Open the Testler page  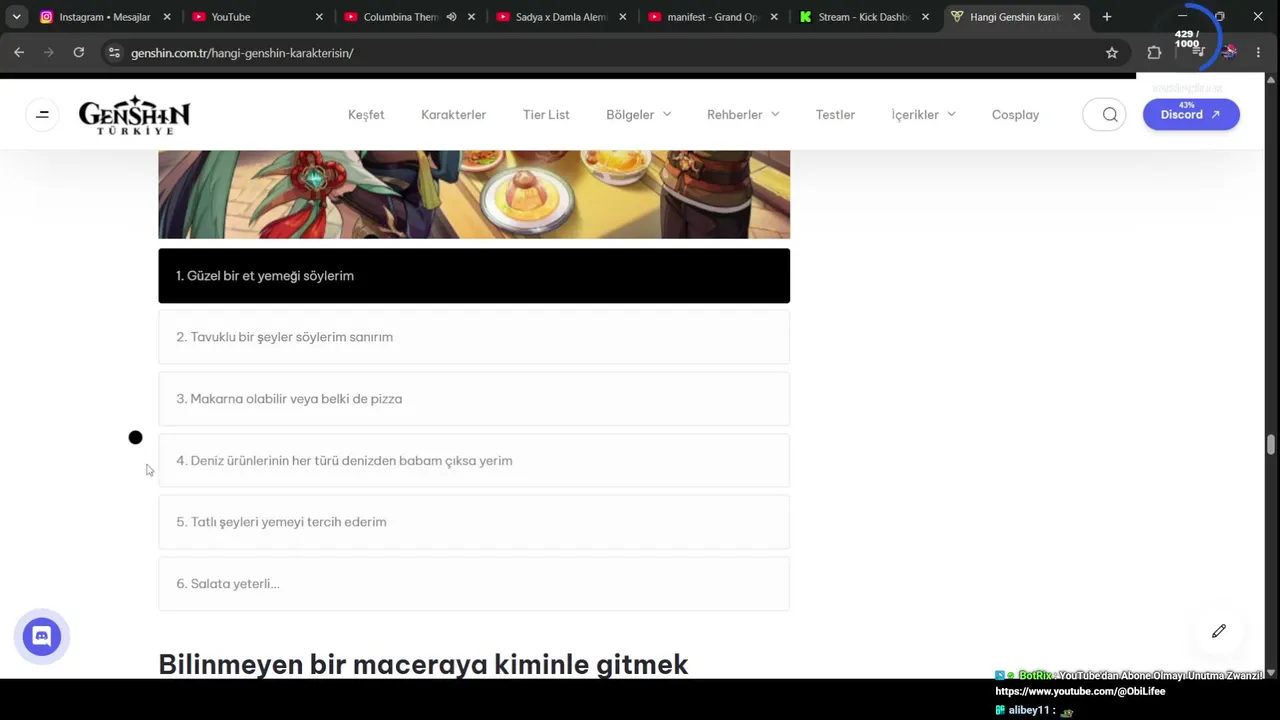(x=835, y=115)
